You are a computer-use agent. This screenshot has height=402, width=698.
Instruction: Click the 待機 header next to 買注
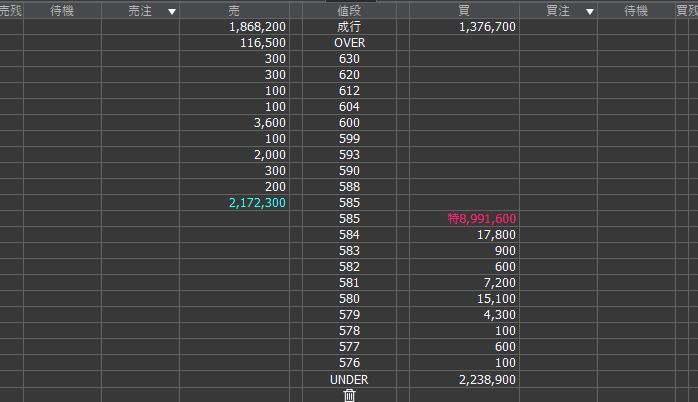tap(636, 11)
